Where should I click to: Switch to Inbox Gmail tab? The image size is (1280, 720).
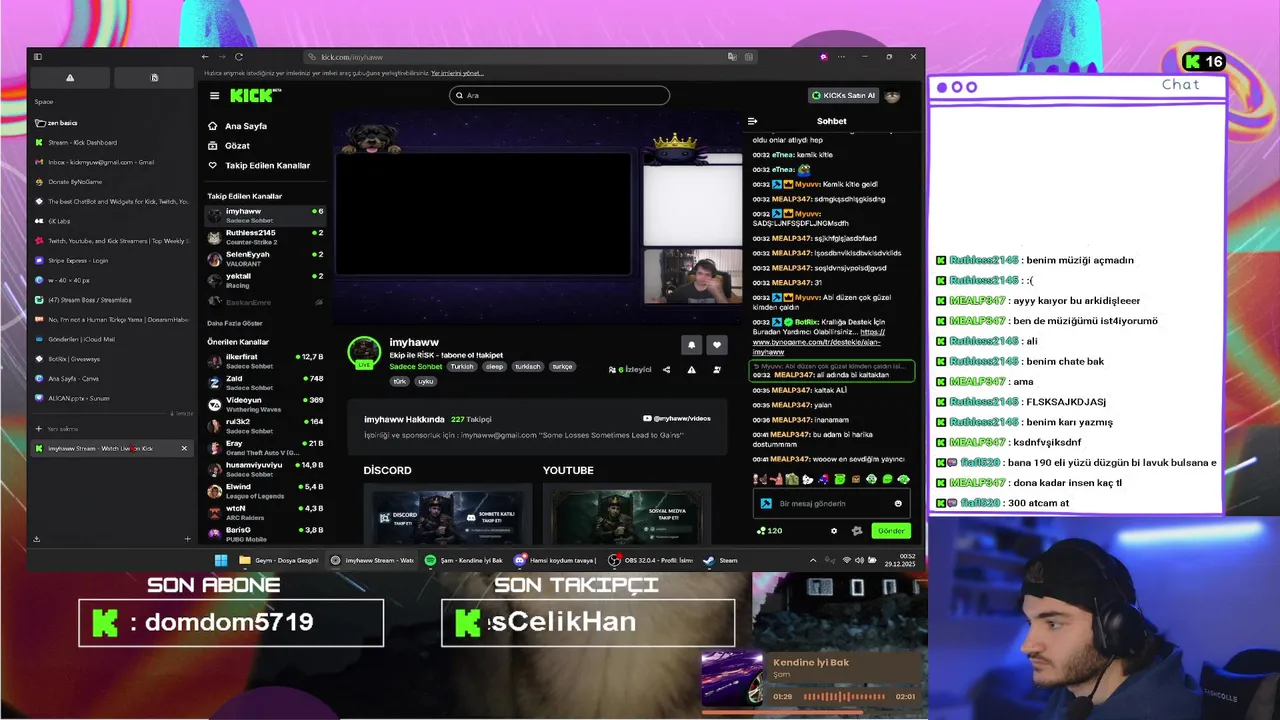(112, 162)
